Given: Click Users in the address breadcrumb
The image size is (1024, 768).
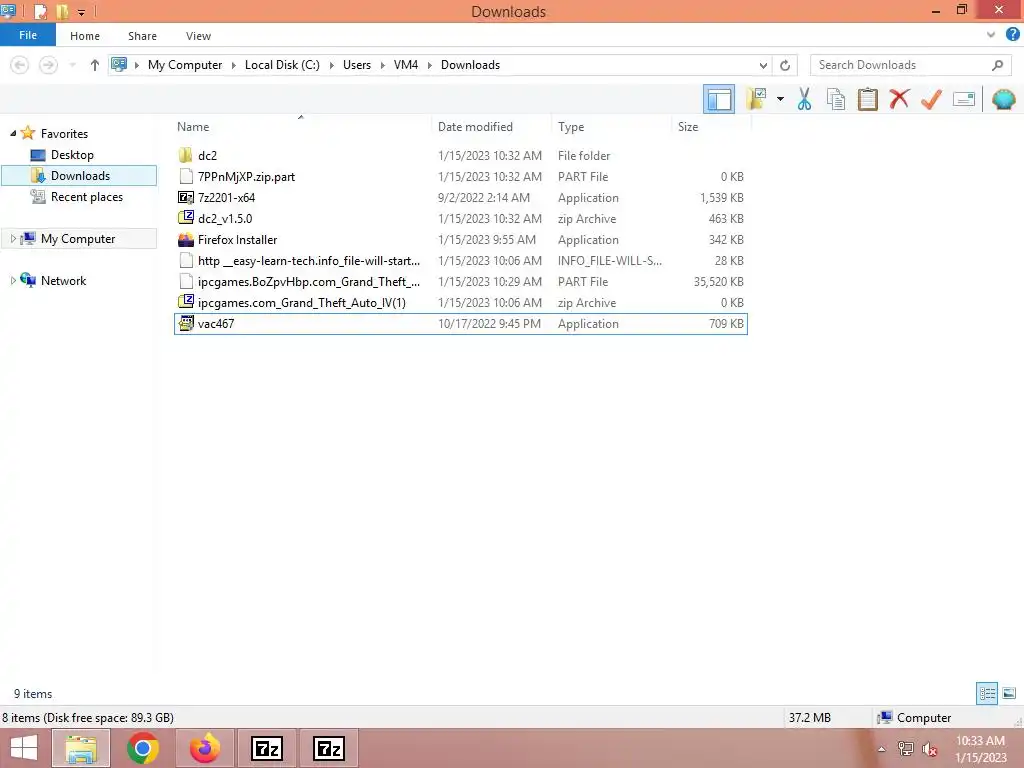Looking at the screenshot, I should pos(357,65).
